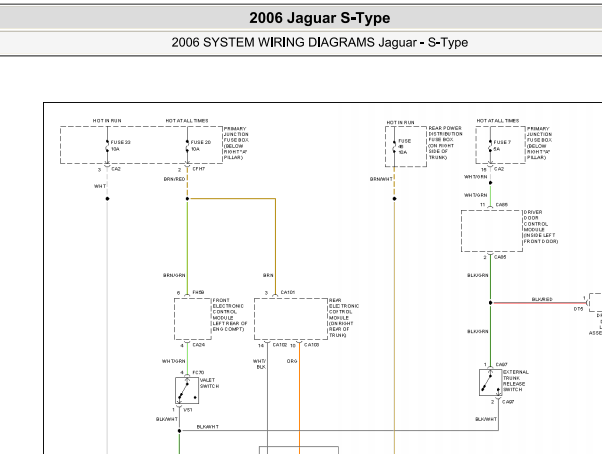602x454 pixels.
Task: Click the 'BRN/WHT' wire label
Action: pyautogui.click(x=381, y=179)
